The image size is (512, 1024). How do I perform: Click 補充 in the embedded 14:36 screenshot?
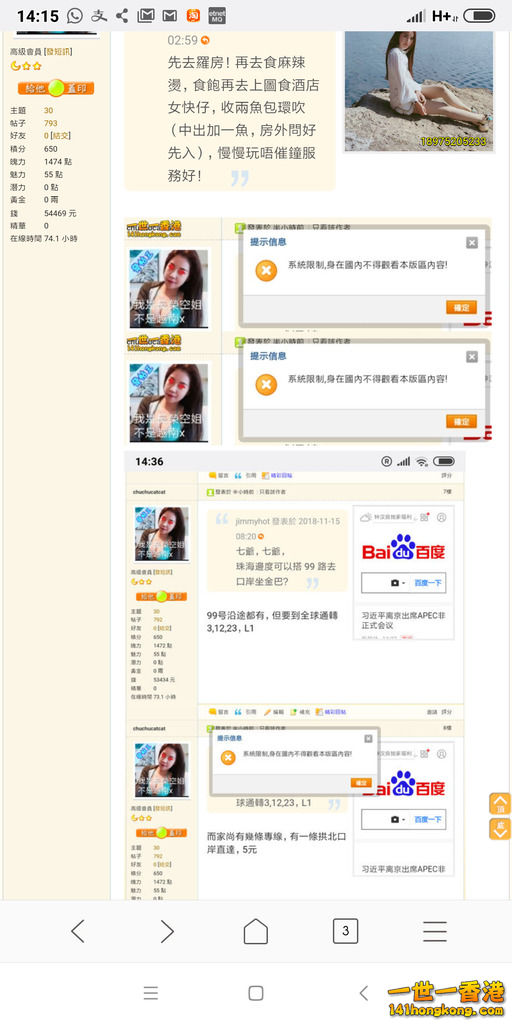click(x=300, y=712)
